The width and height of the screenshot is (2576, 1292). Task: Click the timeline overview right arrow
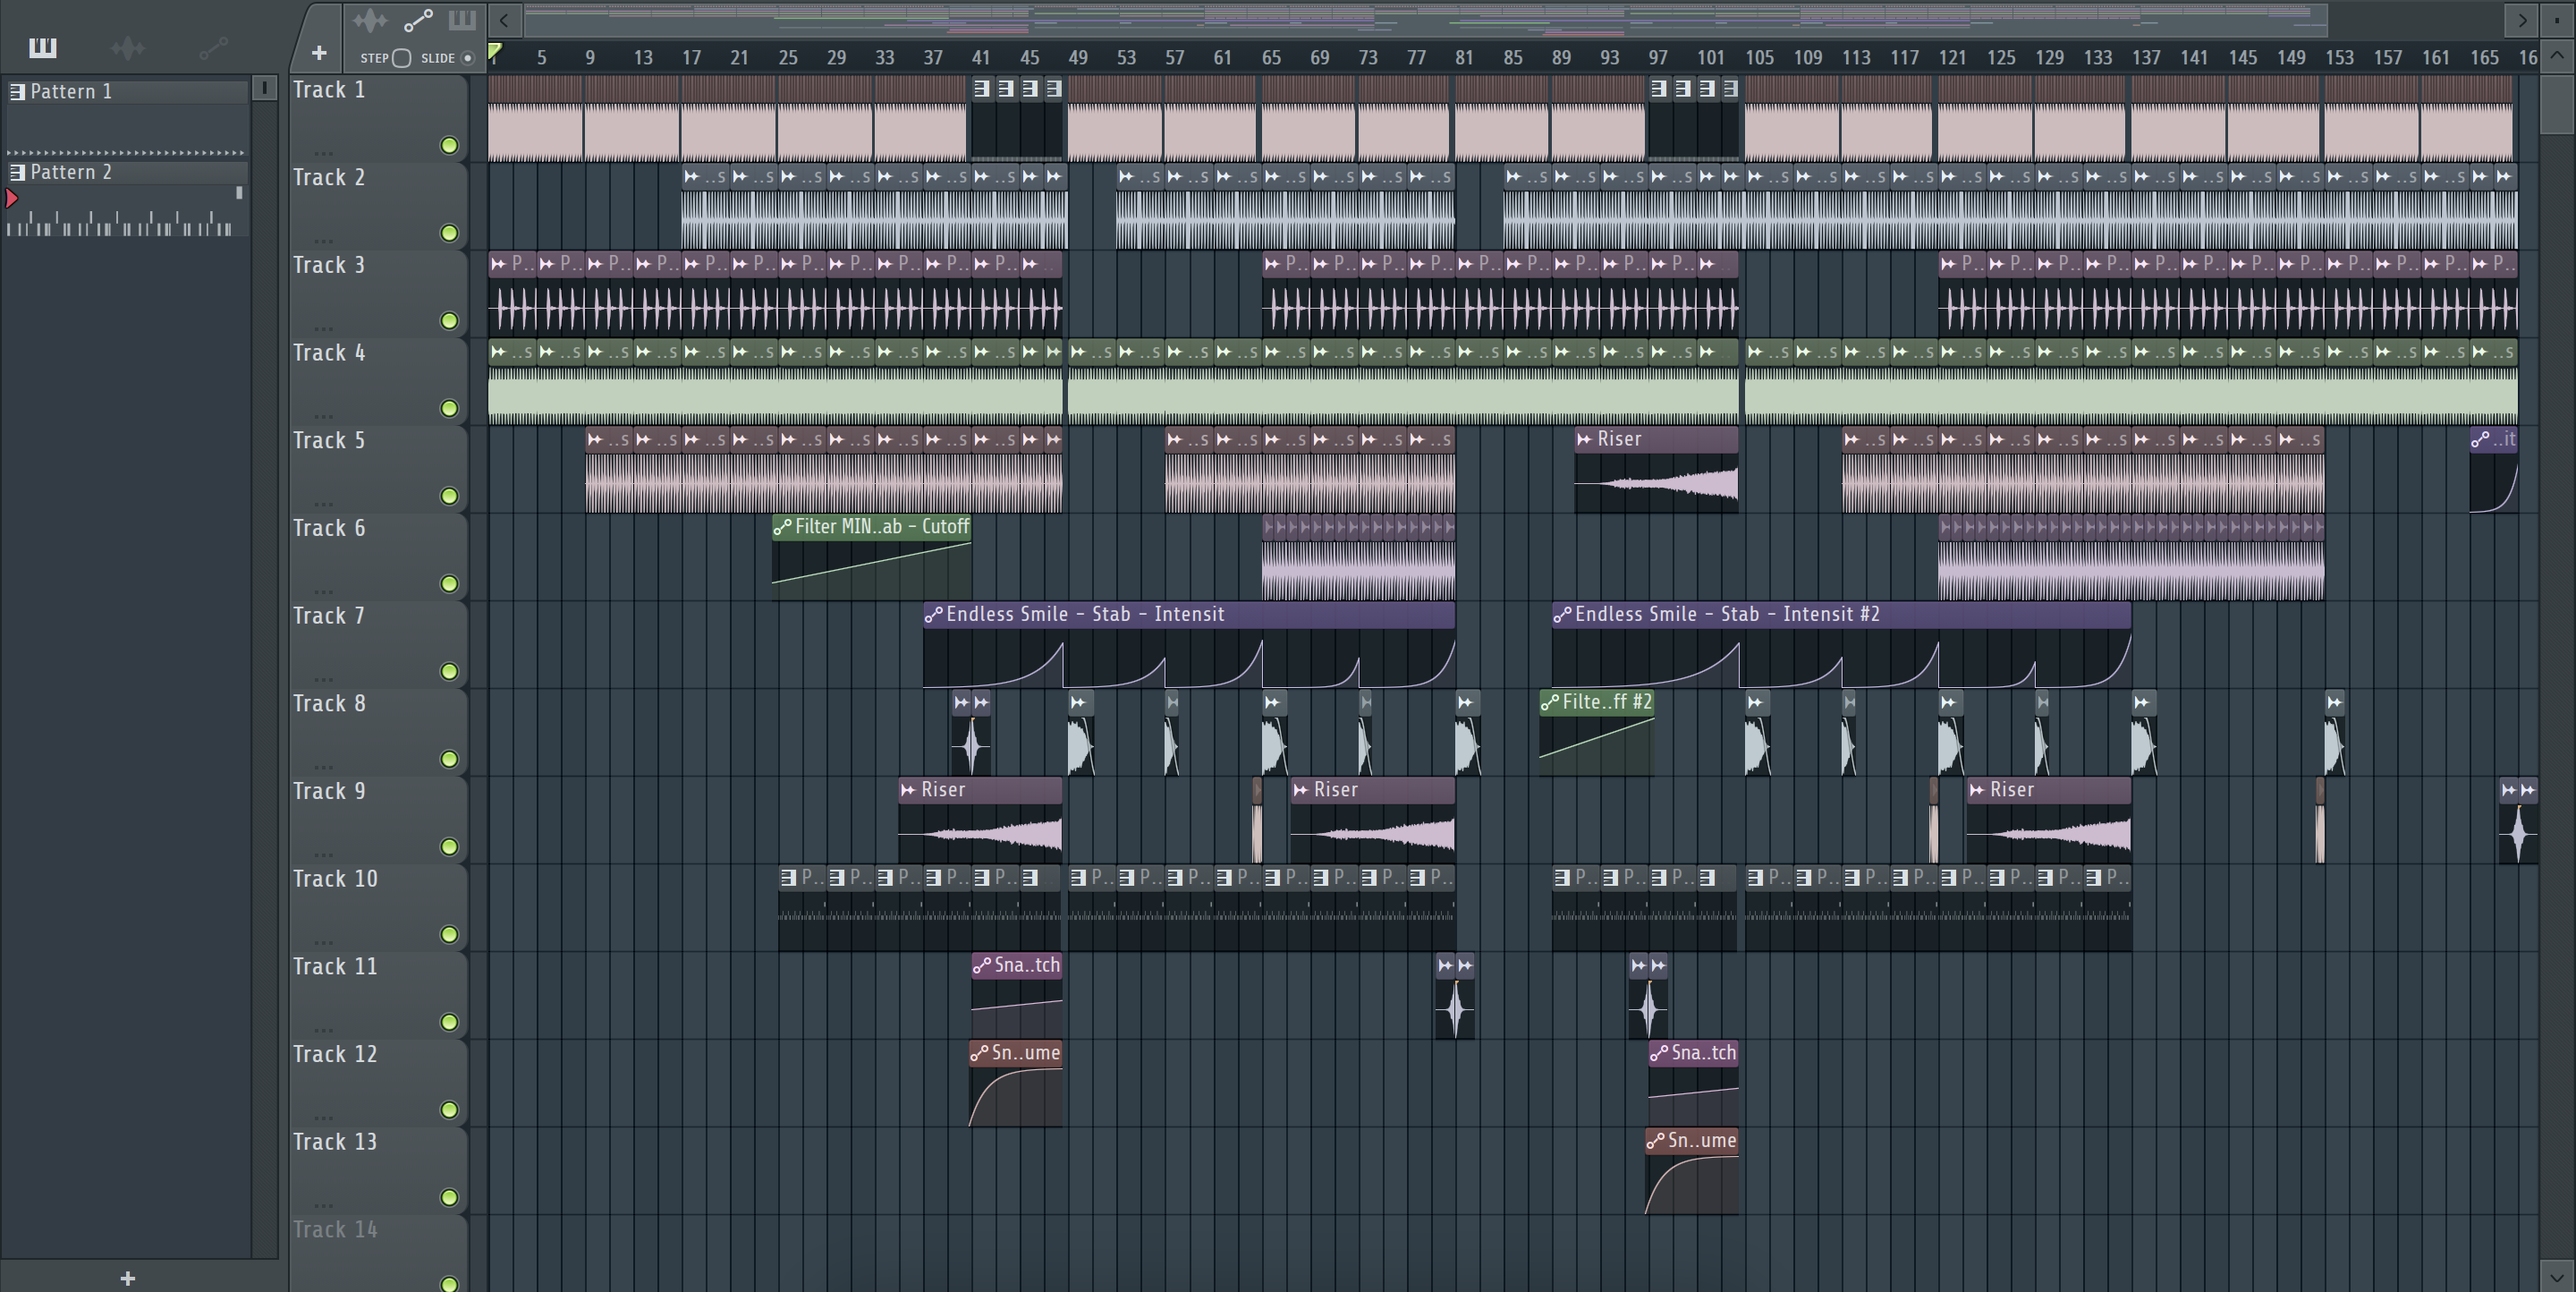click(x=2522, y=19)
